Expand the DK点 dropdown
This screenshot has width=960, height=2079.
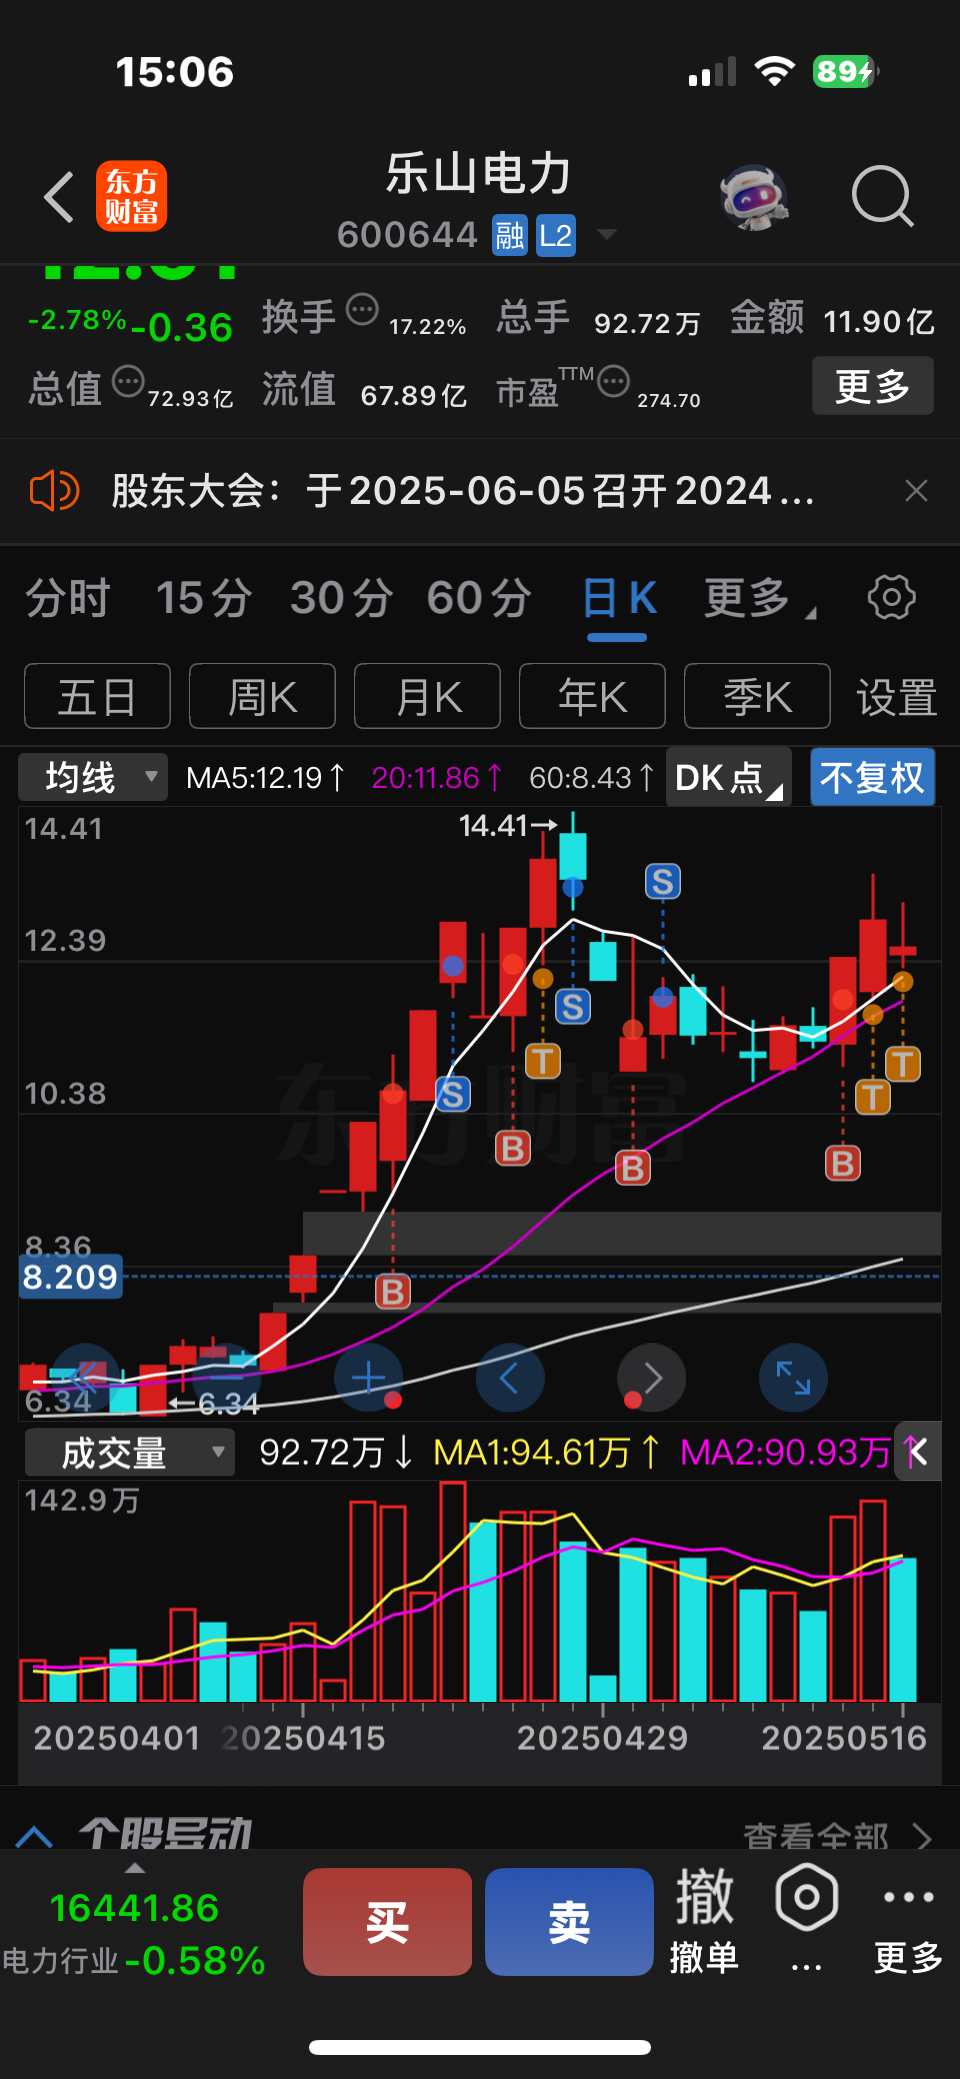pos(728,777)
